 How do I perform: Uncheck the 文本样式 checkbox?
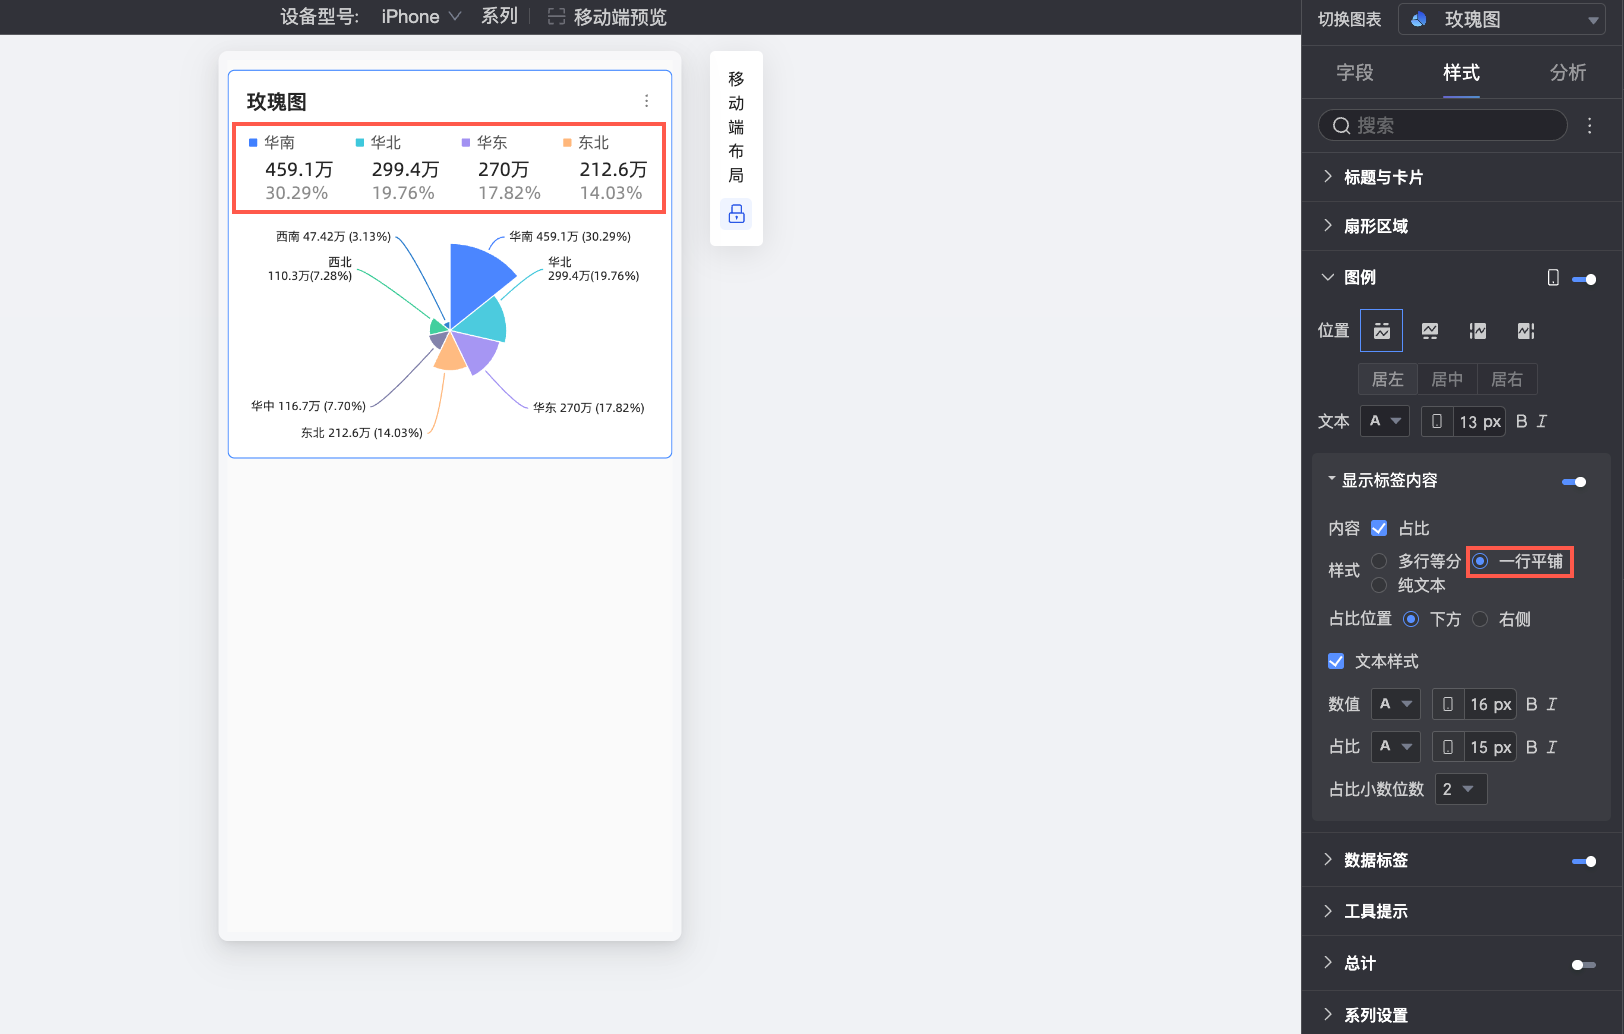(1335, 661)
